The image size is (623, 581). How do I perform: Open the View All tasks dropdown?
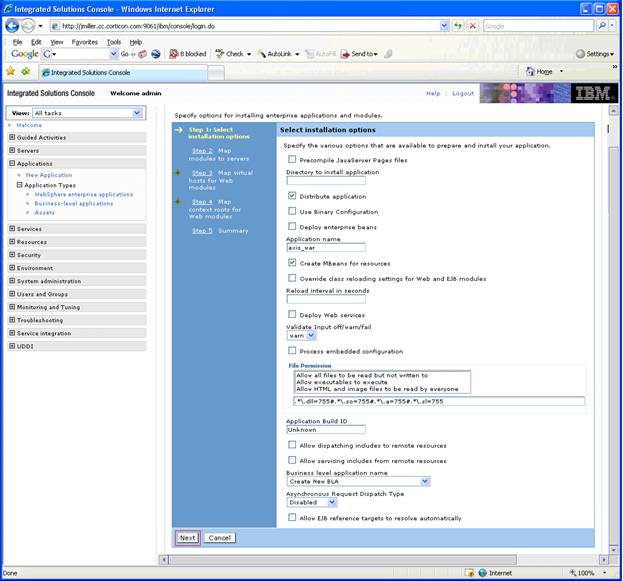coord(88,113)
